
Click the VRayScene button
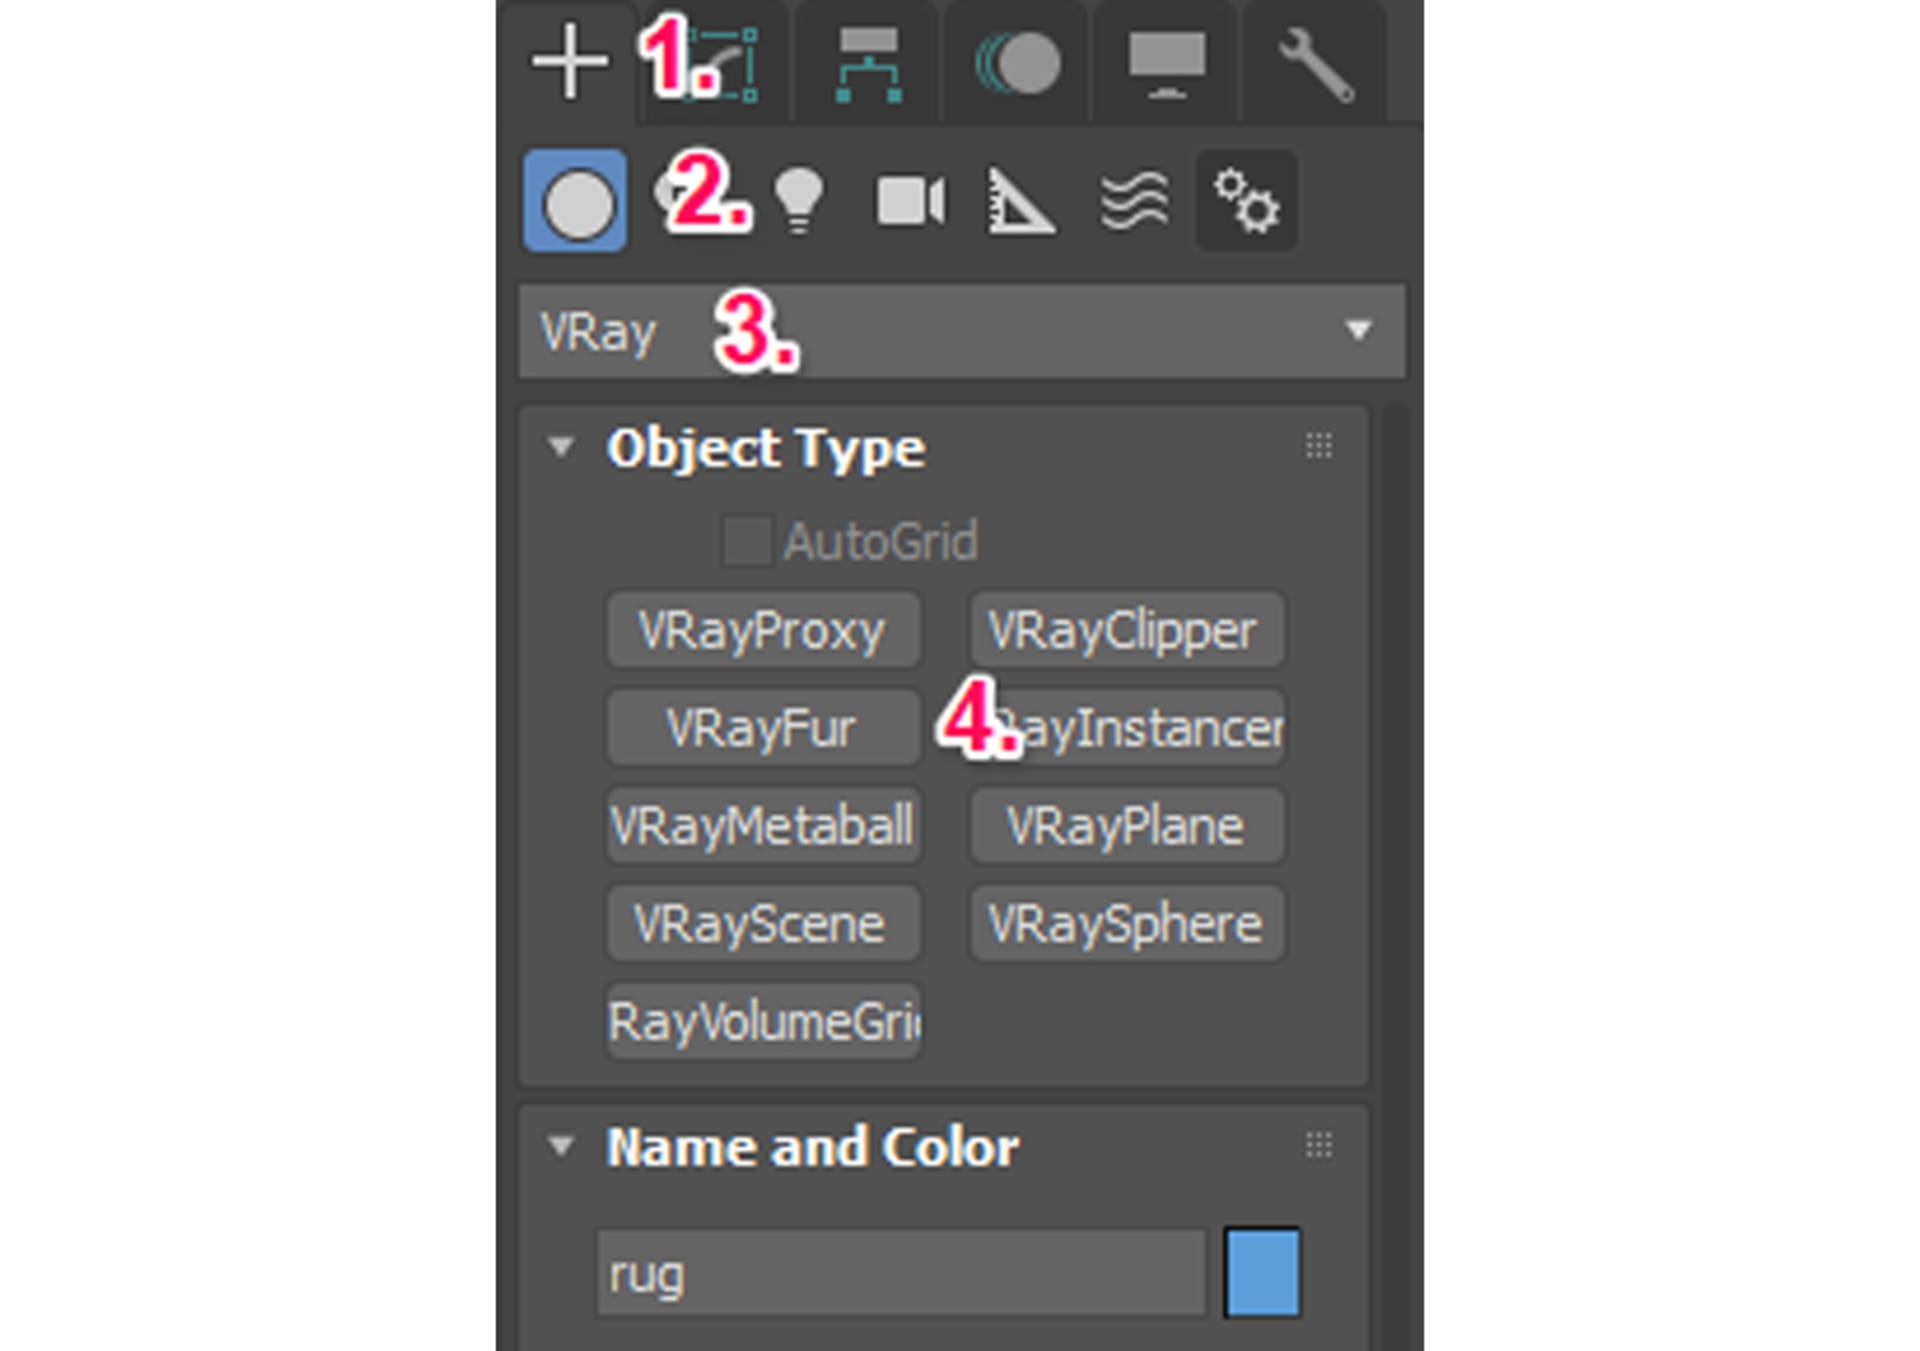[763, 924]
